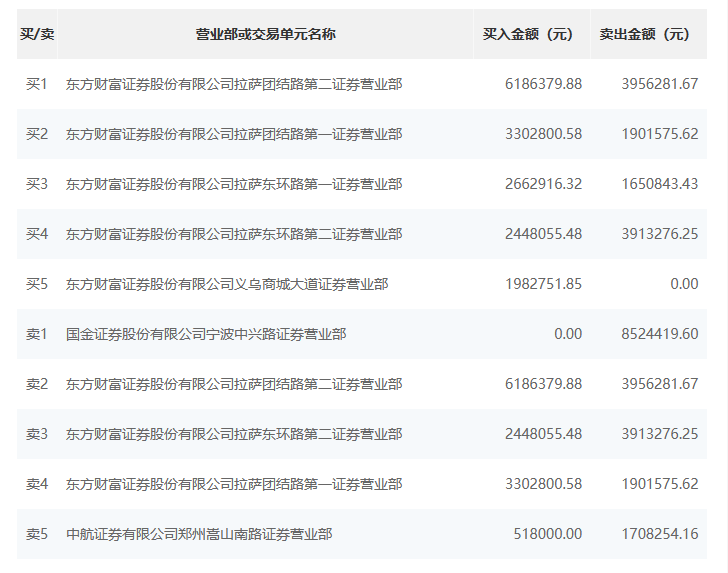Select the 卖5 row label
This screenshot has height=573, width=728.
click(x=37, y=534)
